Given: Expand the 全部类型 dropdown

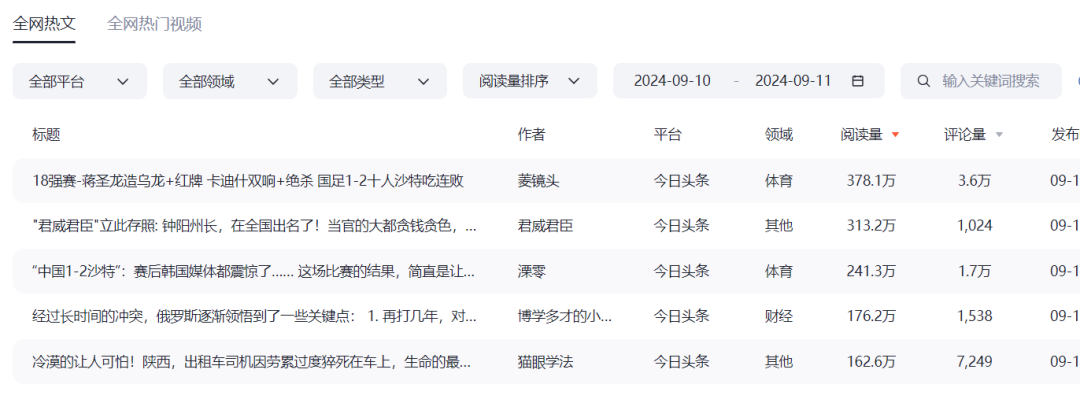Looking at the screenshot, I should tap(380, 81).
